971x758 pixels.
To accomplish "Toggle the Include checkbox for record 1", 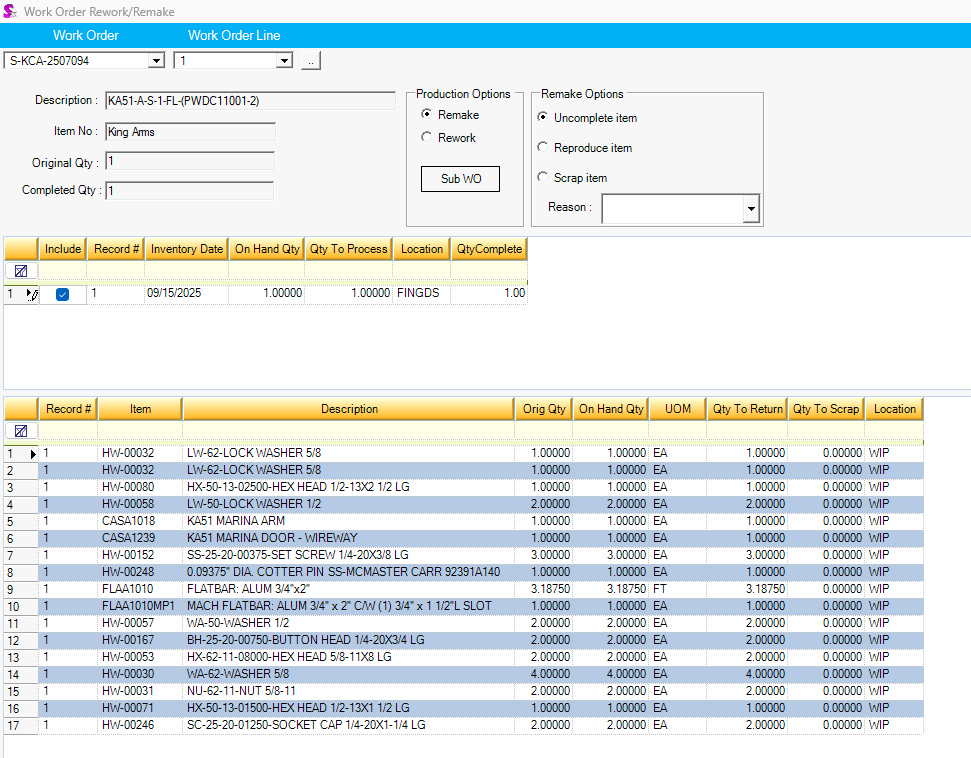I will 62,294.
